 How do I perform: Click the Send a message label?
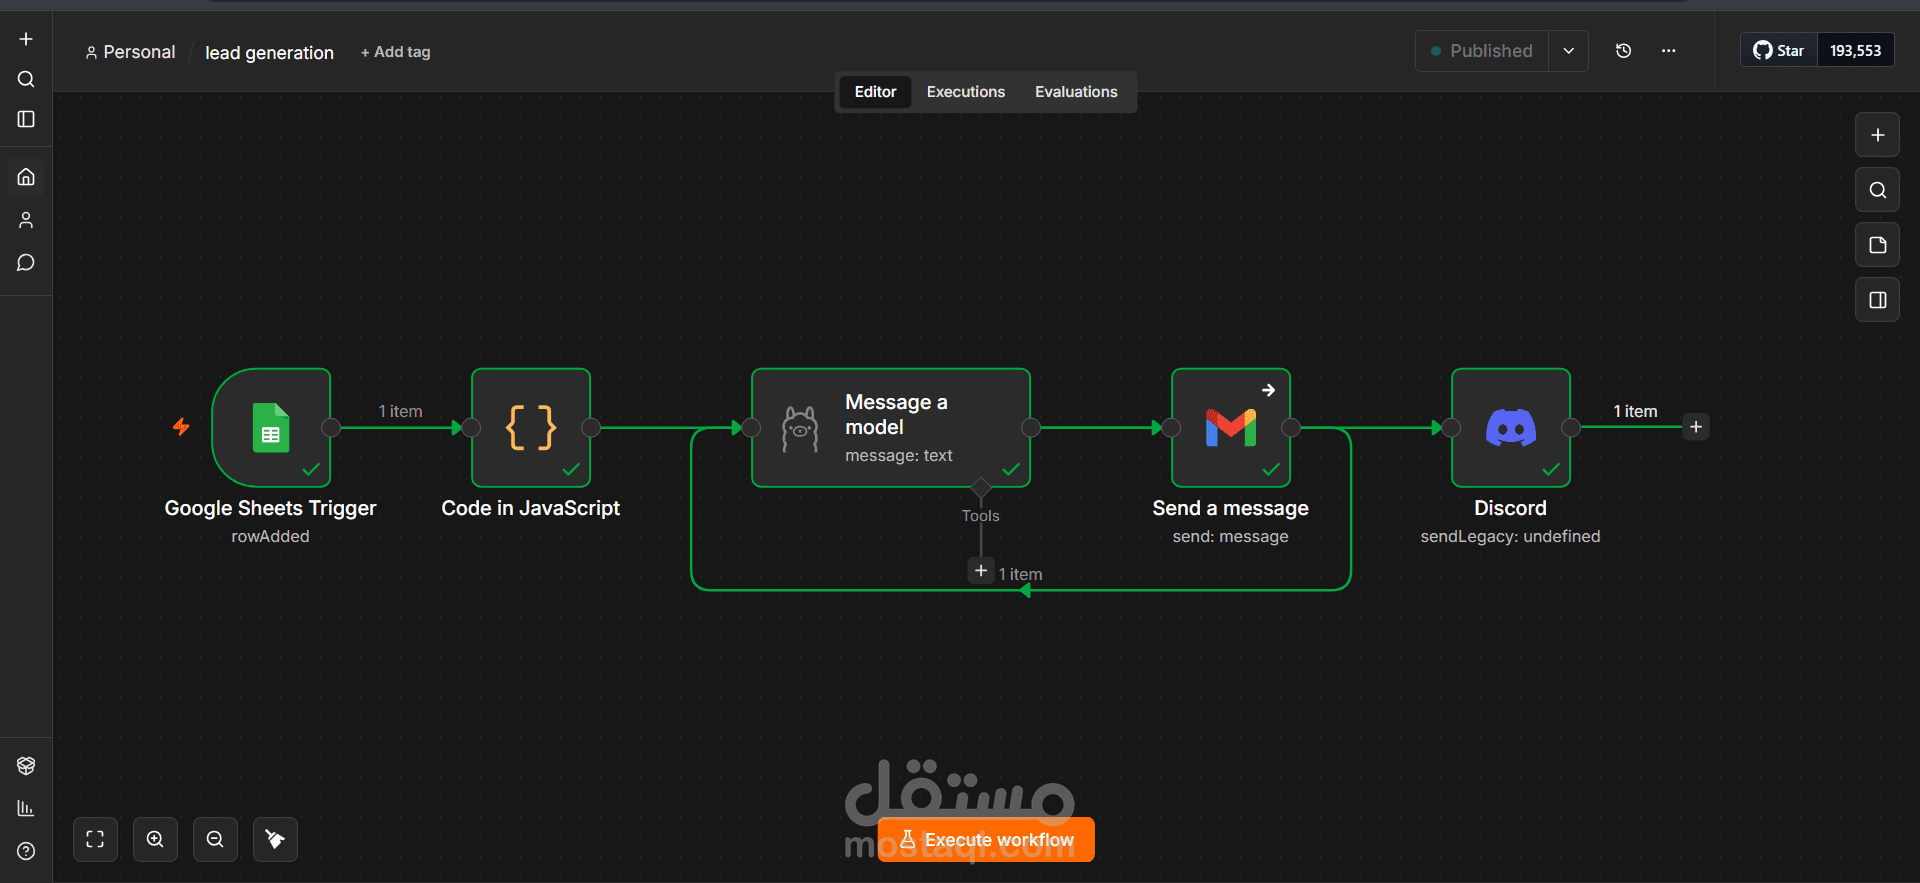1231,508
